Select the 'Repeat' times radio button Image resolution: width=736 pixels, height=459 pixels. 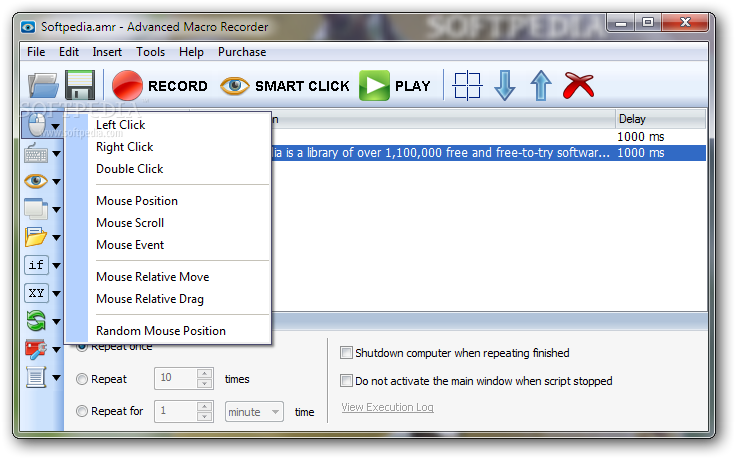point(82,379)
